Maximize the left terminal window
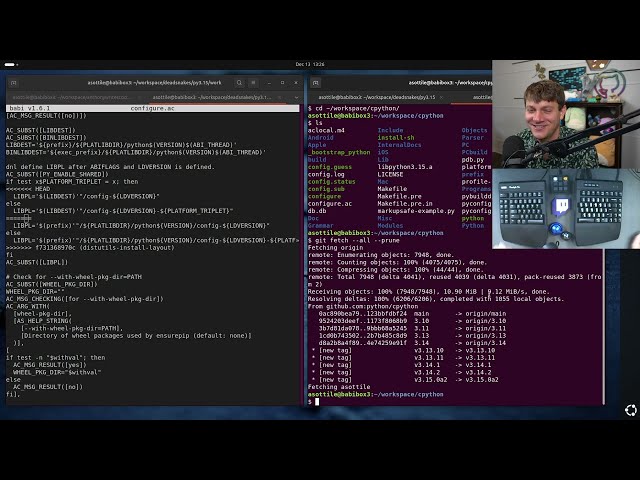Viewport: 640px width, 480px height. pyautogui.click(x=282, y=82)
